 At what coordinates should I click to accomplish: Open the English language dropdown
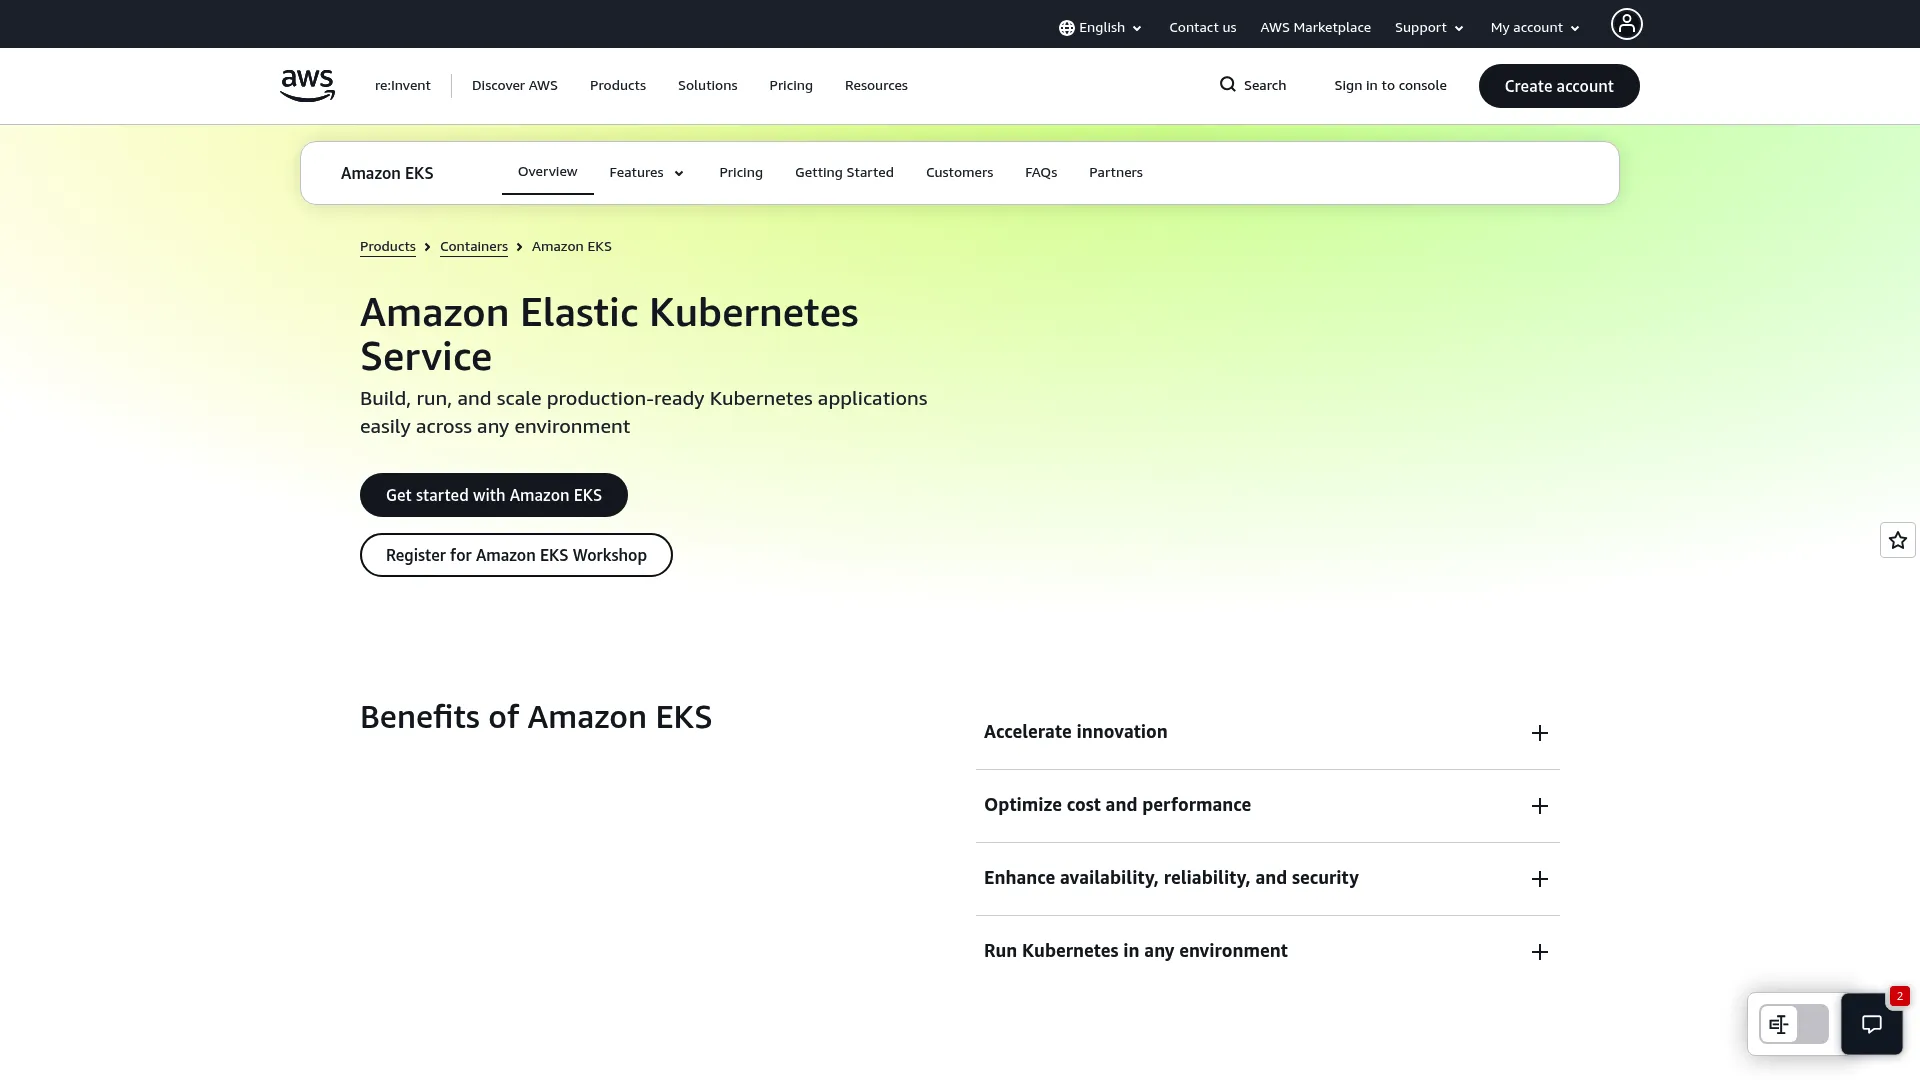coord(1100,28)
